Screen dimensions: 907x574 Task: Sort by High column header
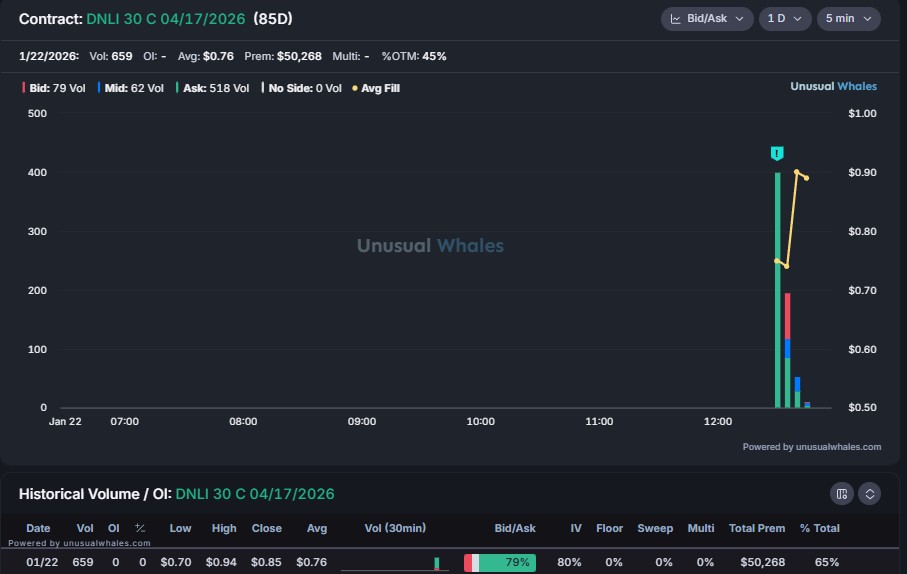click(224, 528)
